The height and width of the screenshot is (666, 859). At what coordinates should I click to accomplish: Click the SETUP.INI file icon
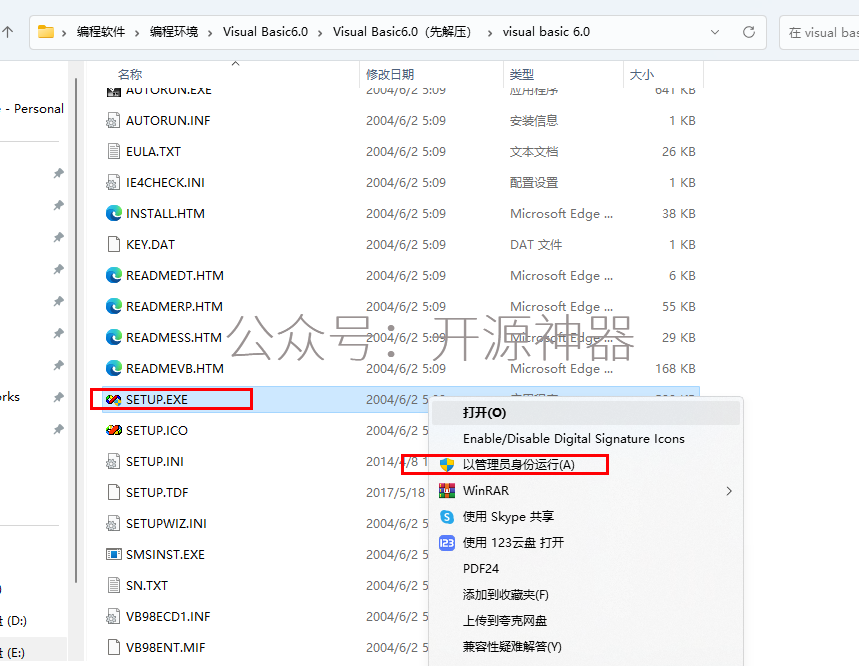[x=113, y=461]
